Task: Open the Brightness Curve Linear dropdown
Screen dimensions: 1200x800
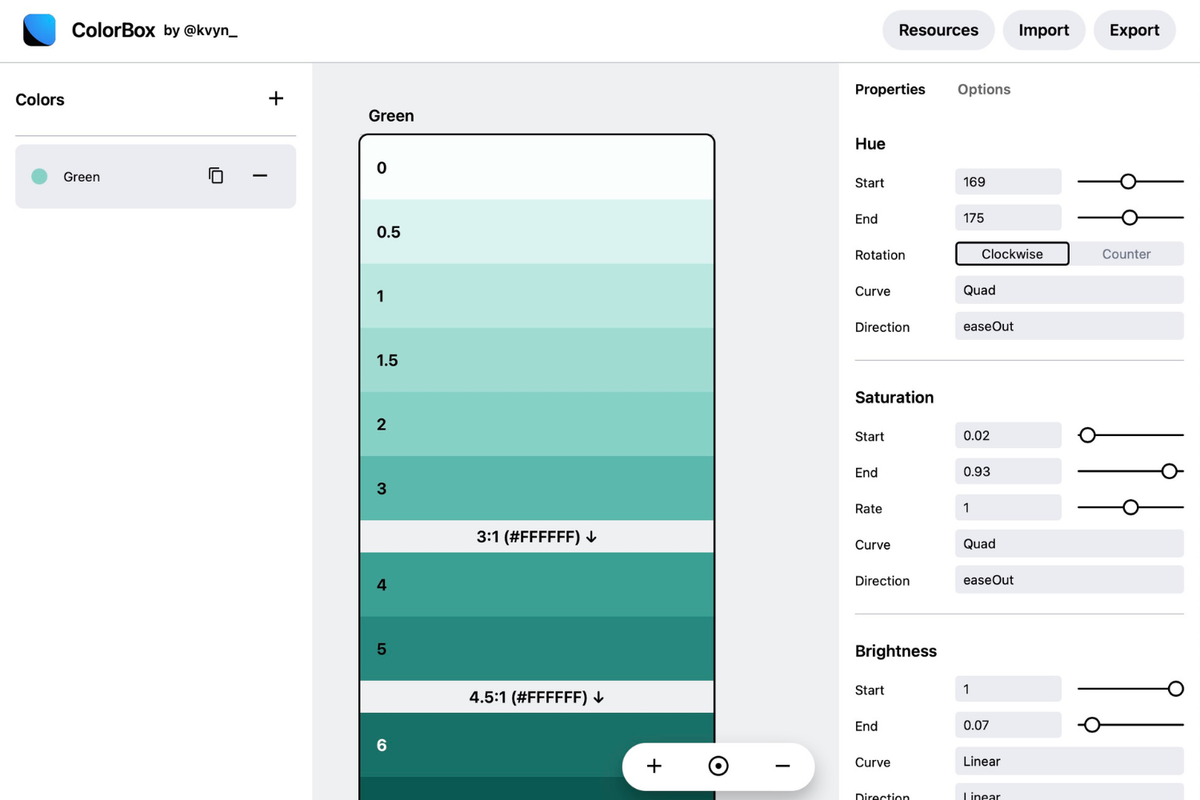Action: tap(1069, 761)
